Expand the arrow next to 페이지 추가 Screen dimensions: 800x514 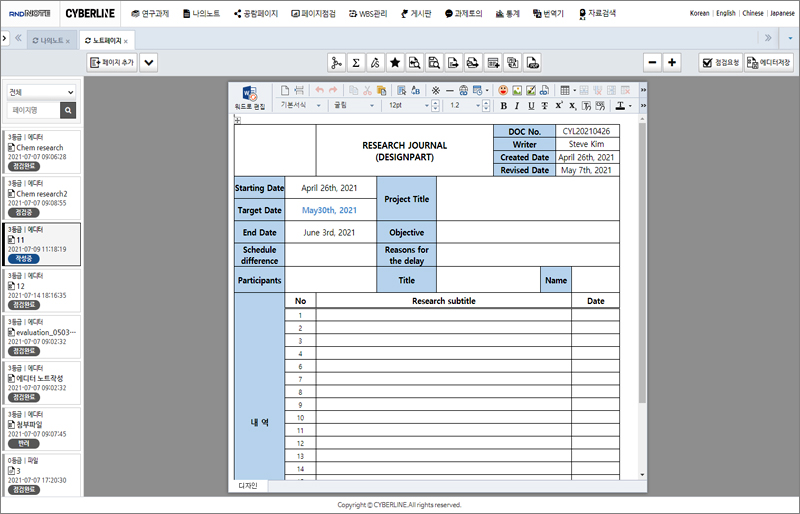(x=149, y=62)
